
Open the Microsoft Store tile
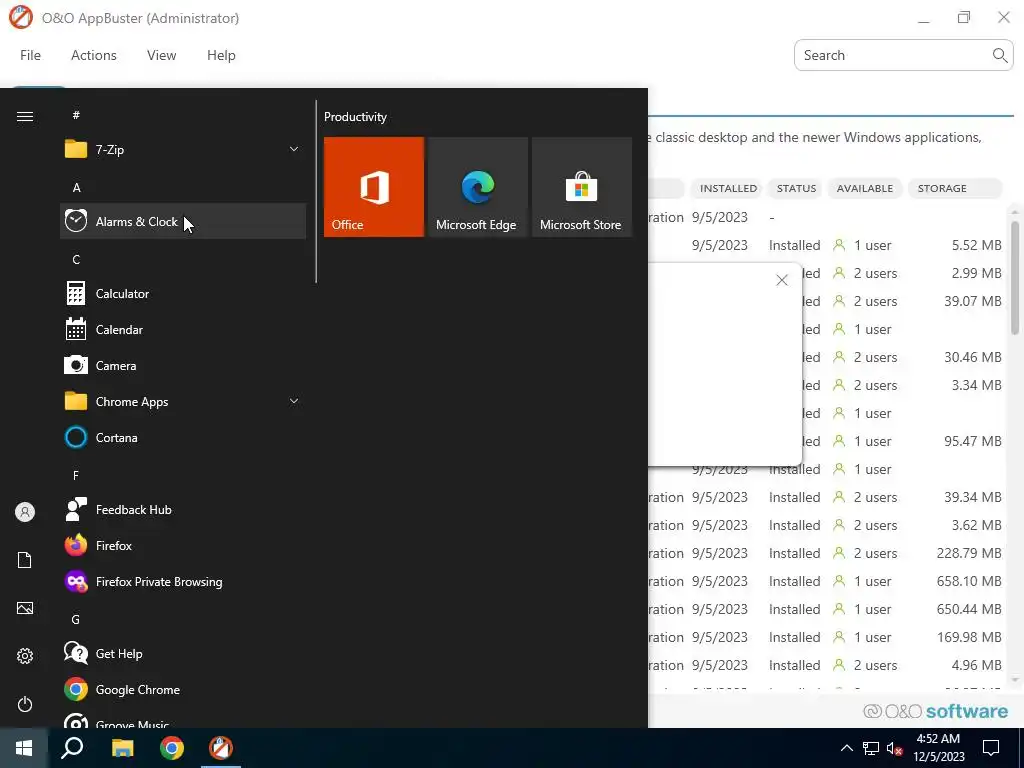click(582, 187)
